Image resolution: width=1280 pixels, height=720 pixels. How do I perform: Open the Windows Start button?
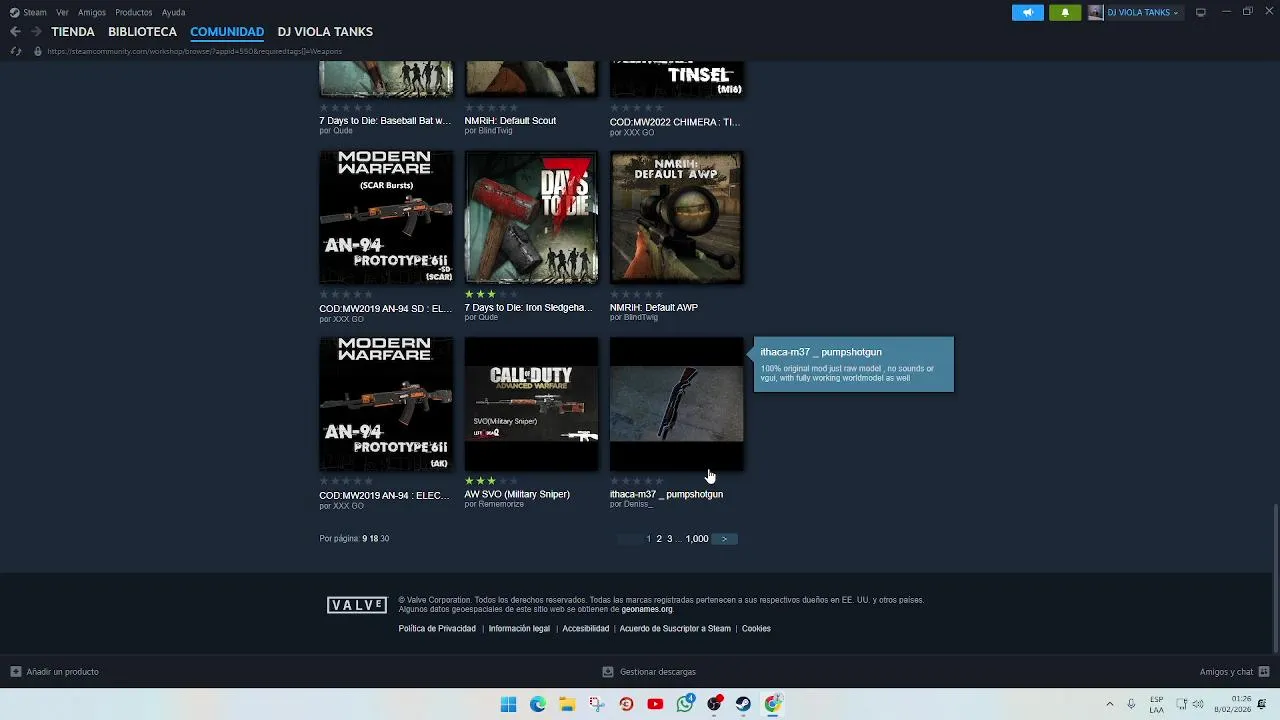[x=508, y=704]
